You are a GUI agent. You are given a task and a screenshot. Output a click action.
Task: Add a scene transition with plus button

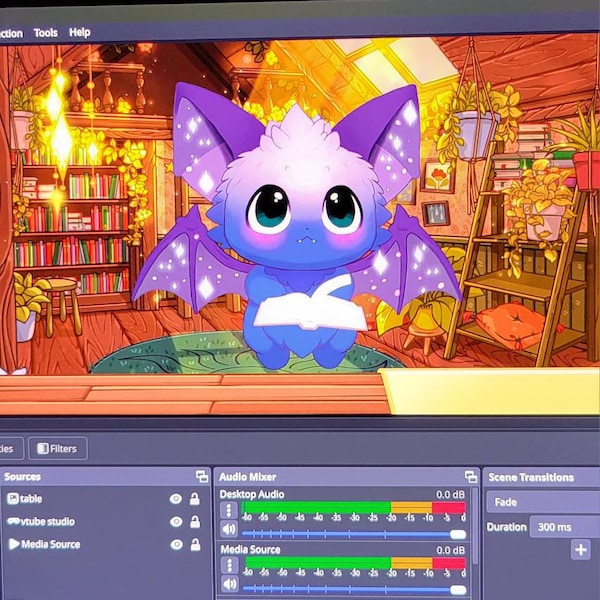point(581,550)
